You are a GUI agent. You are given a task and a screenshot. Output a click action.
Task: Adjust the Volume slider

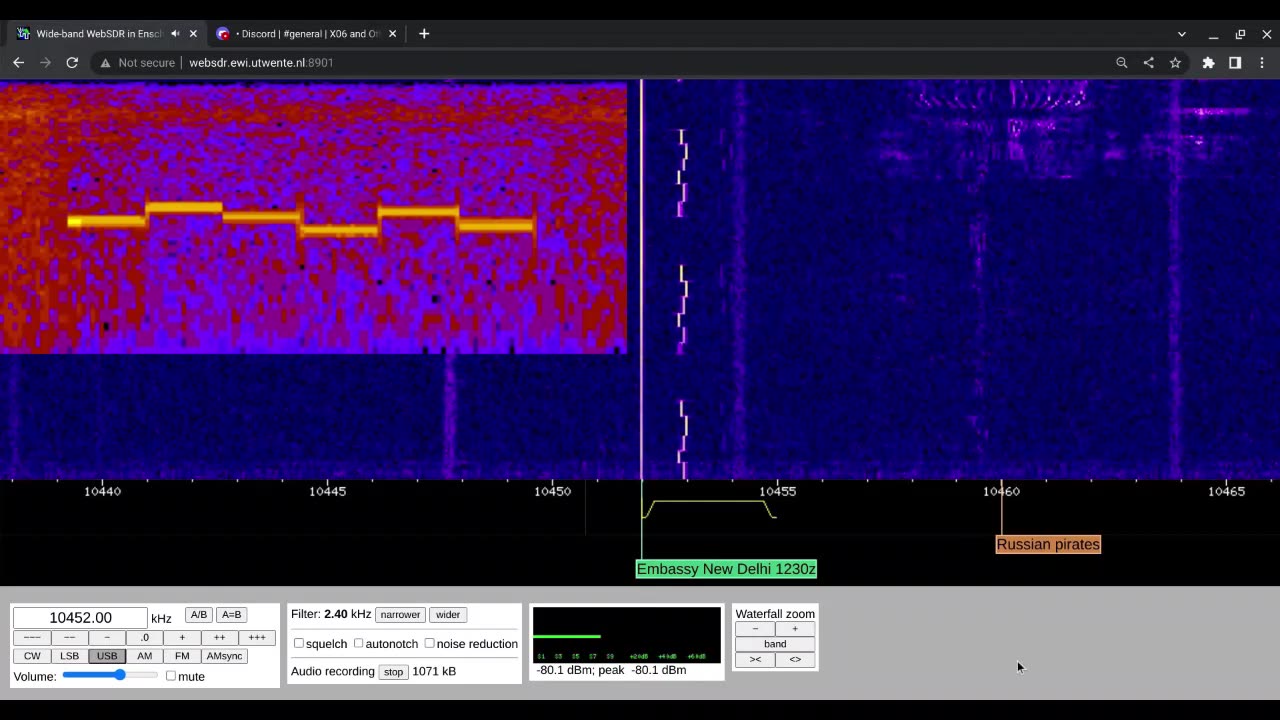tap(110, 675)
